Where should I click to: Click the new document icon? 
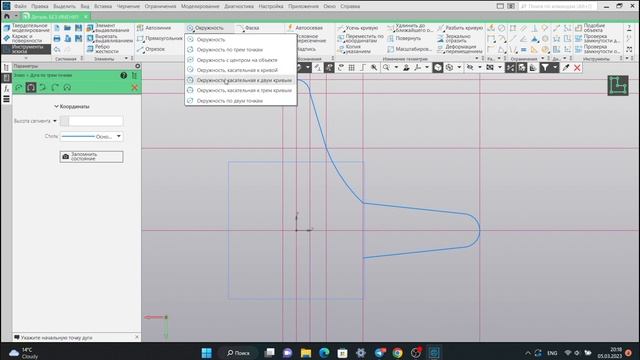pos(57,28)
